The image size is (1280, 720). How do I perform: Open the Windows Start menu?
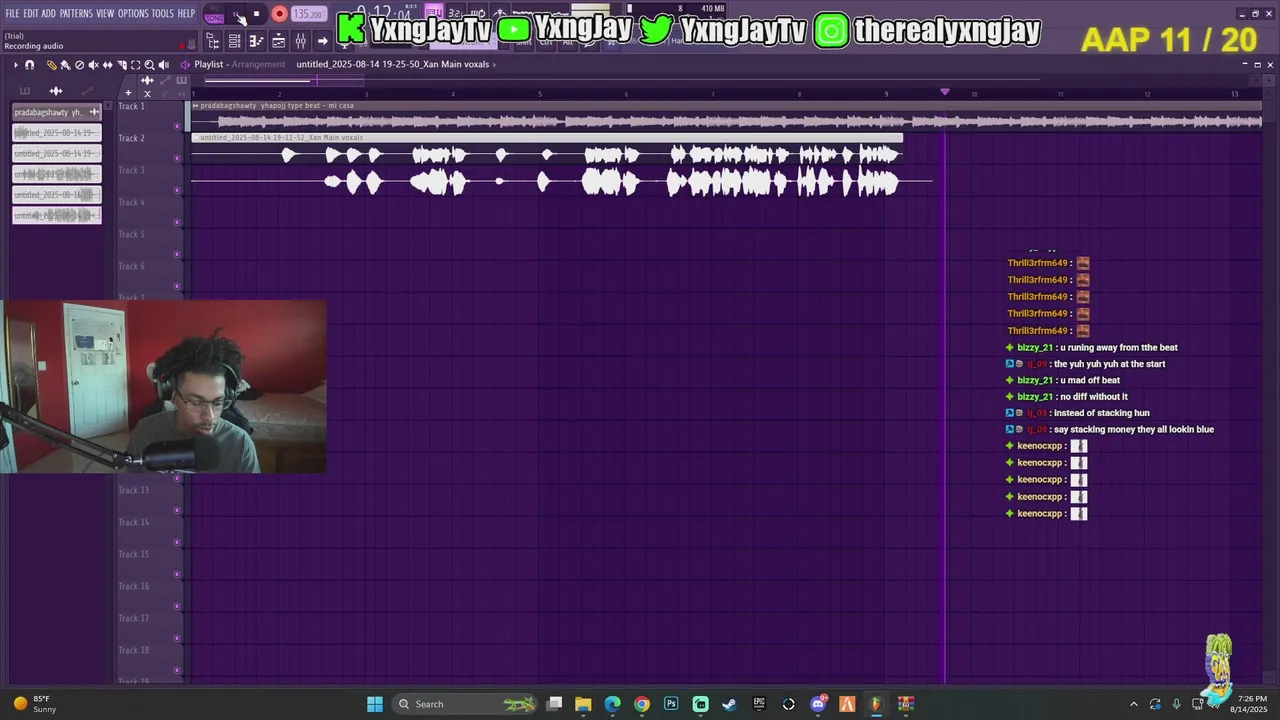(x=375, y=704)
